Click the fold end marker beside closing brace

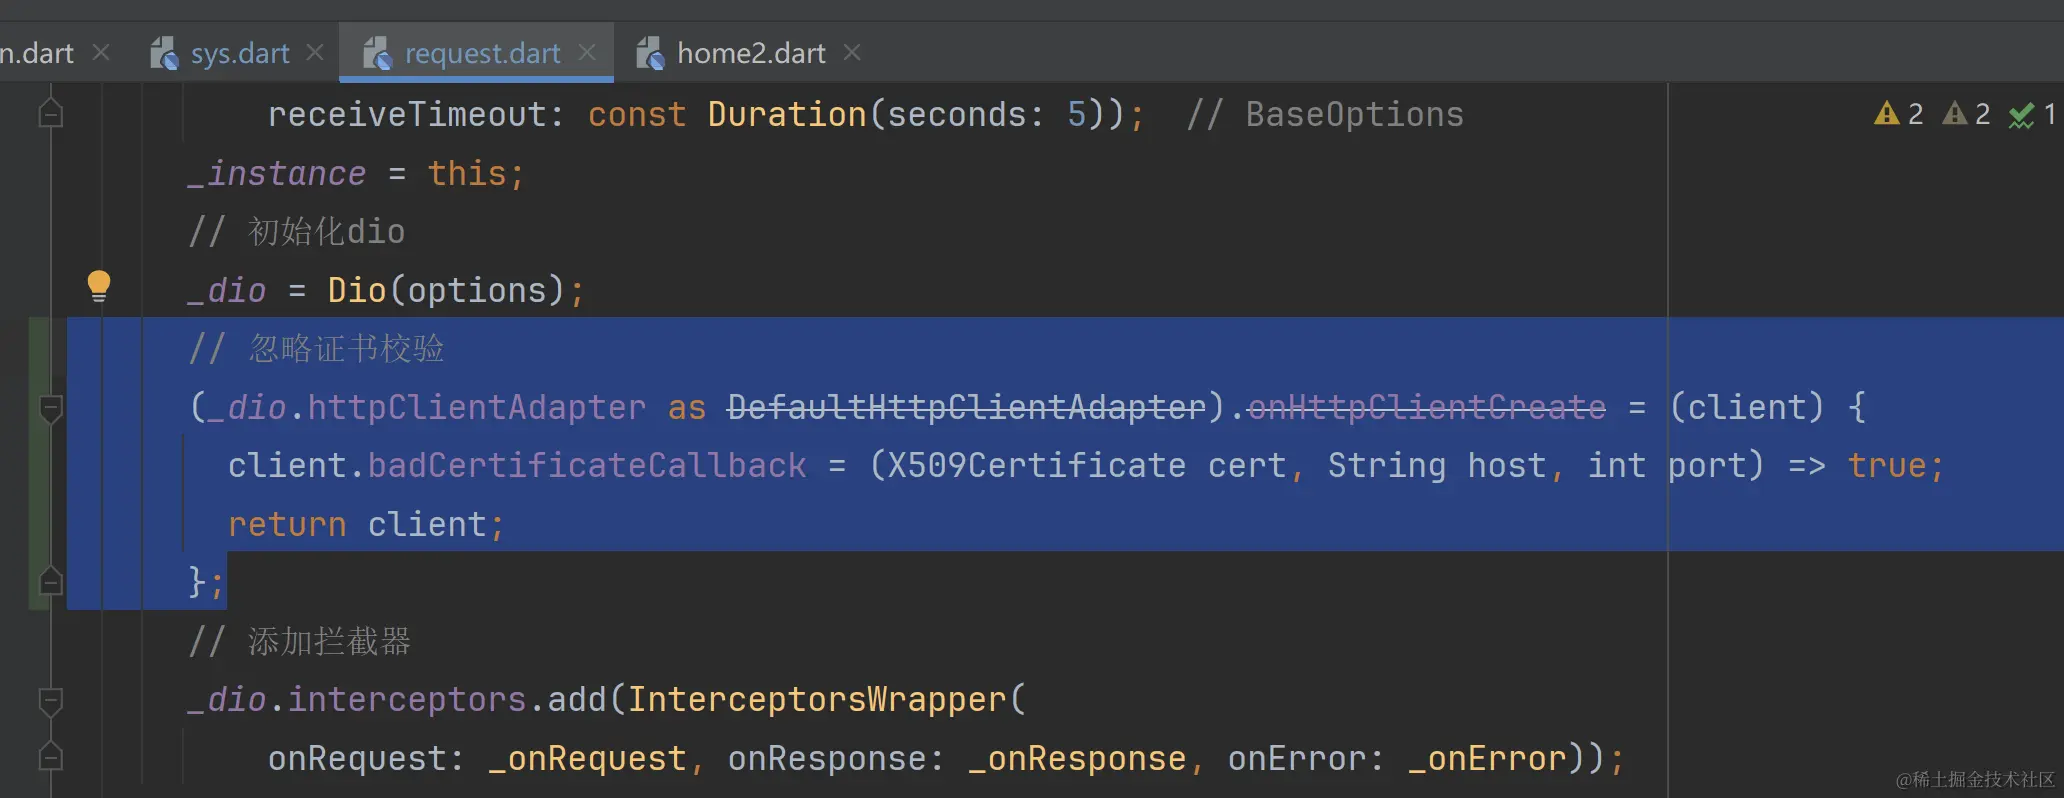[50, 581]
